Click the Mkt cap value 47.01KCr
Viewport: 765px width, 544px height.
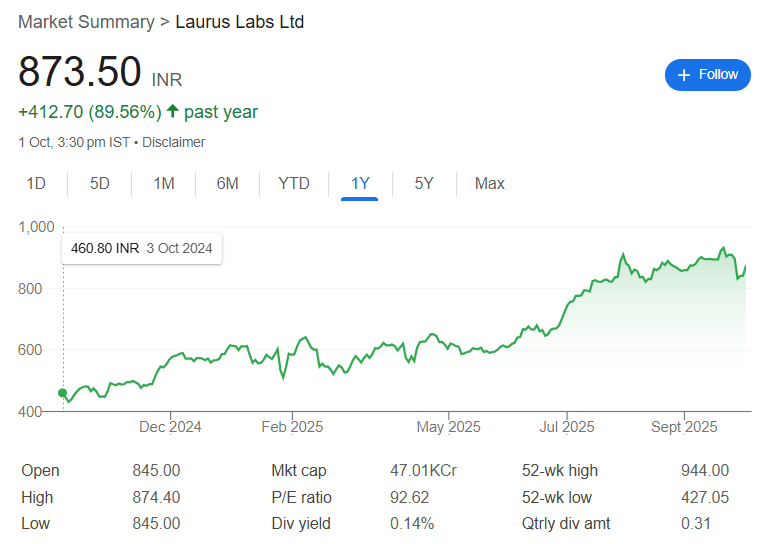point(423,470)
